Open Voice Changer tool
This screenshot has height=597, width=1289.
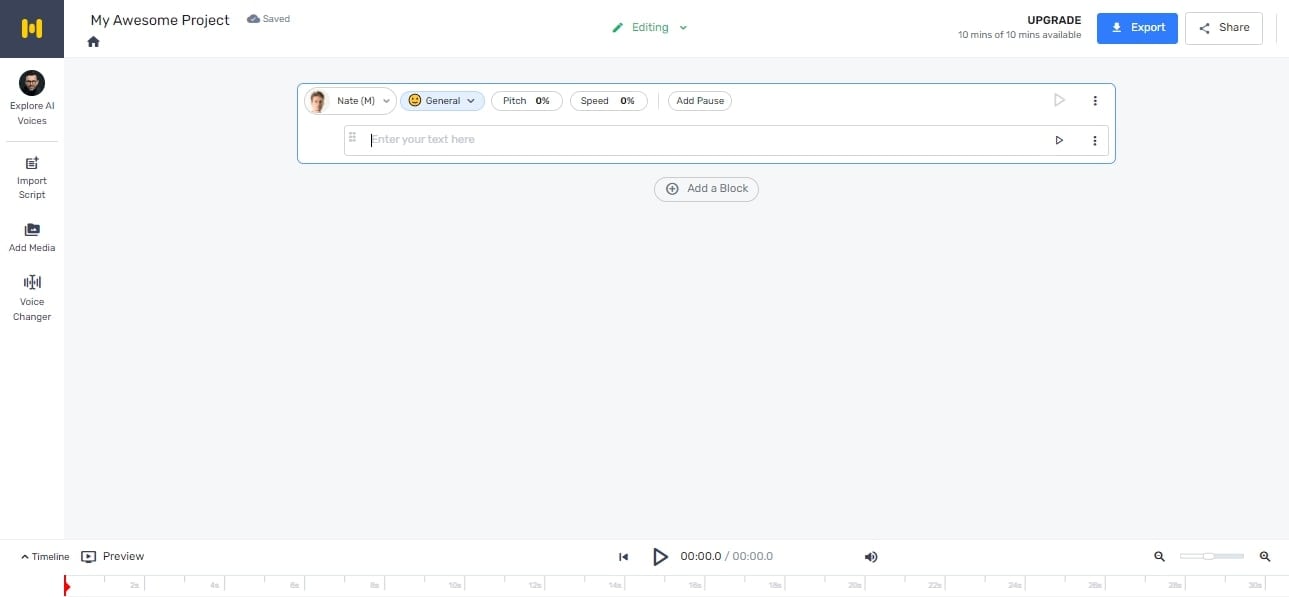[x=32, y=298]
